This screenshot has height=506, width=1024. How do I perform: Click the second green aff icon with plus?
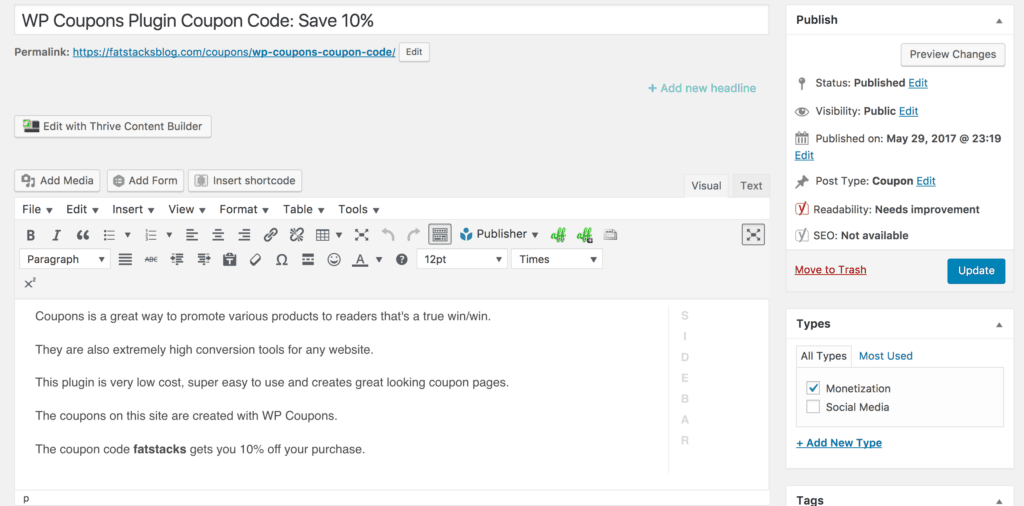[x=584, y=235]
